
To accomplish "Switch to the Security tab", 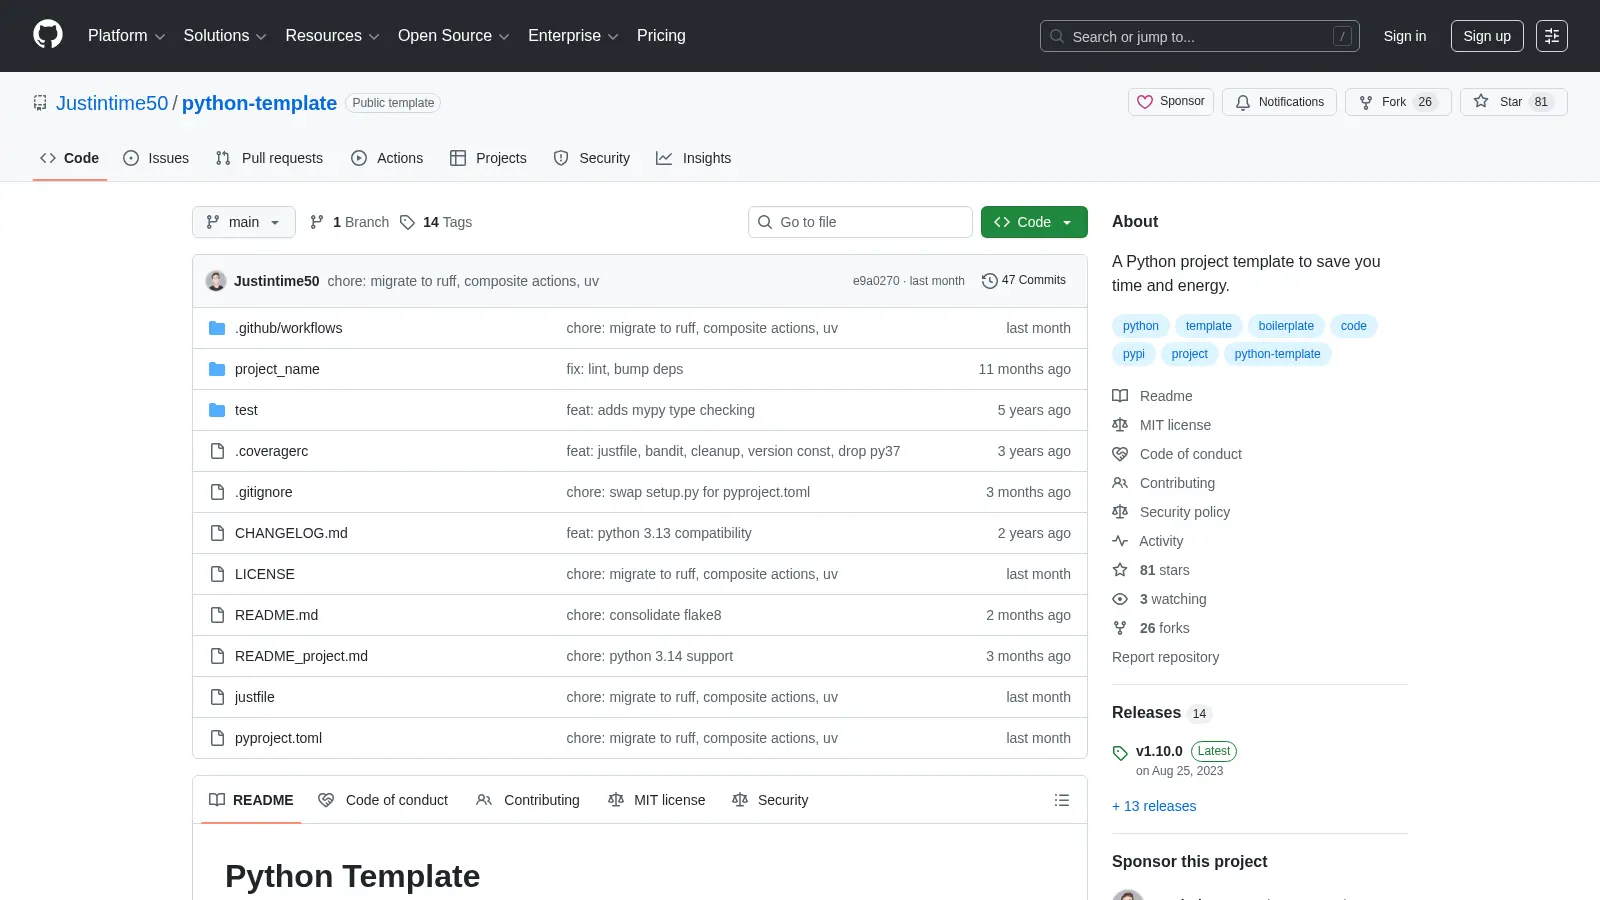I will pyautogui.click(x=592, y=158).
